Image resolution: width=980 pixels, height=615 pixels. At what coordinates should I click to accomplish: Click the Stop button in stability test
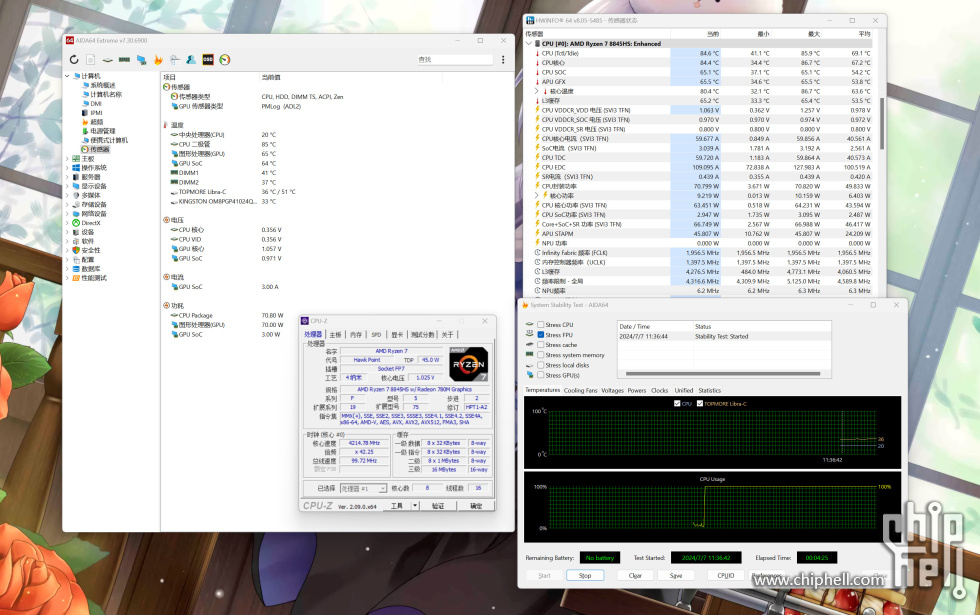point(585,576)
